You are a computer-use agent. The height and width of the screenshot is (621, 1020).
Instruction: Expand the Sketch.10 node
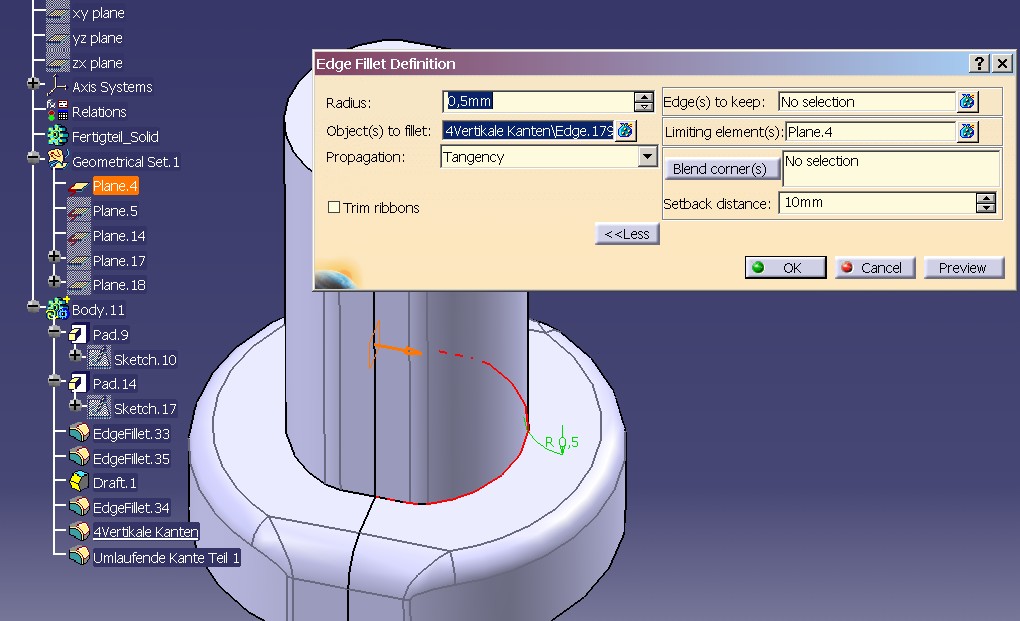pos(75,356)
